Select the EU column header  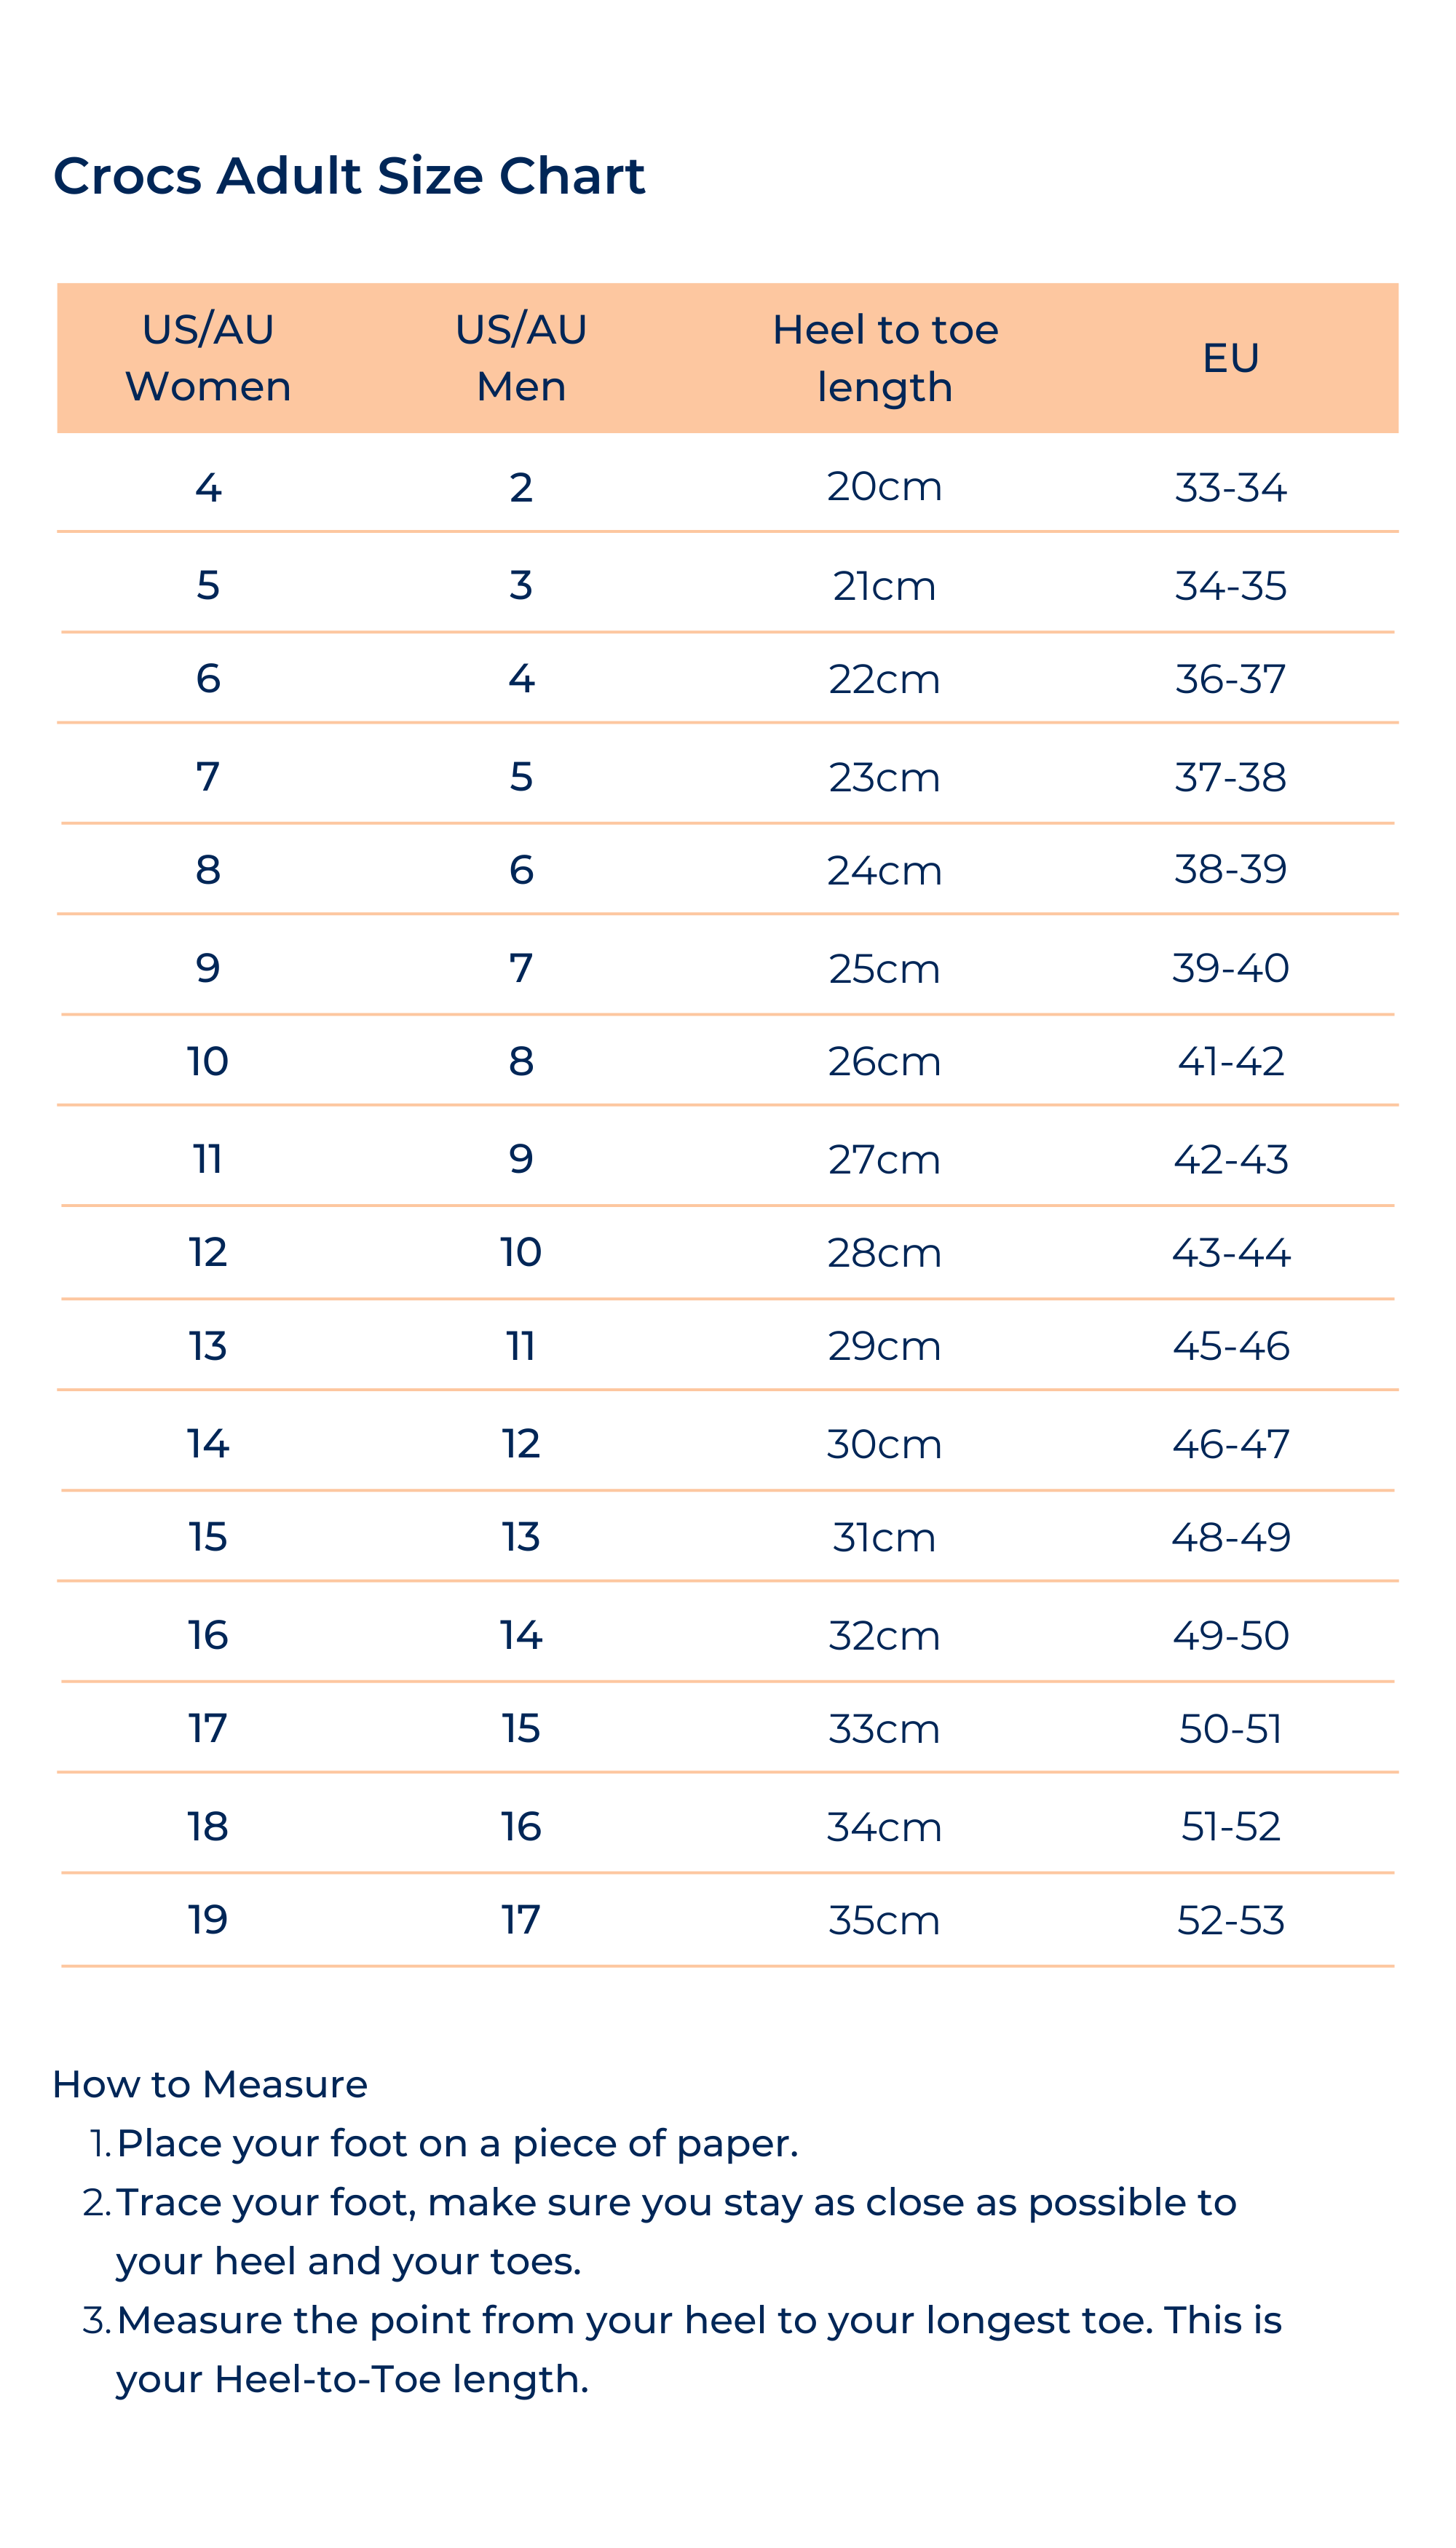point(1230,358)
